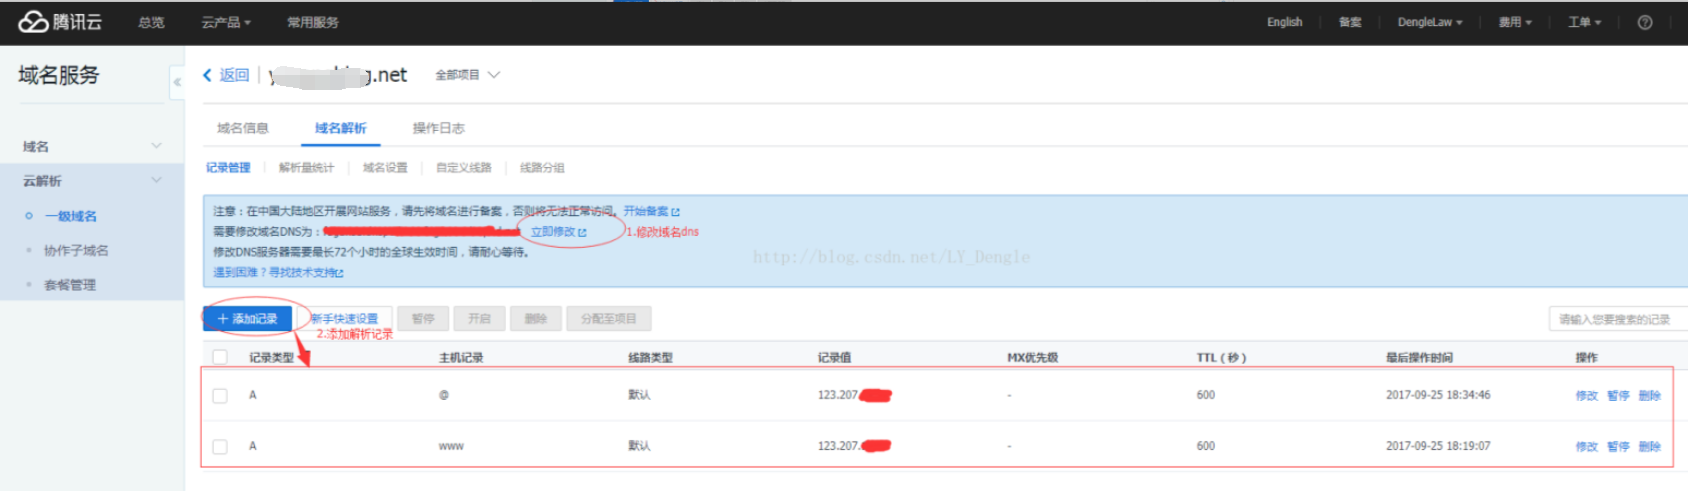Click the 分配至项目 button

(609, 319)
